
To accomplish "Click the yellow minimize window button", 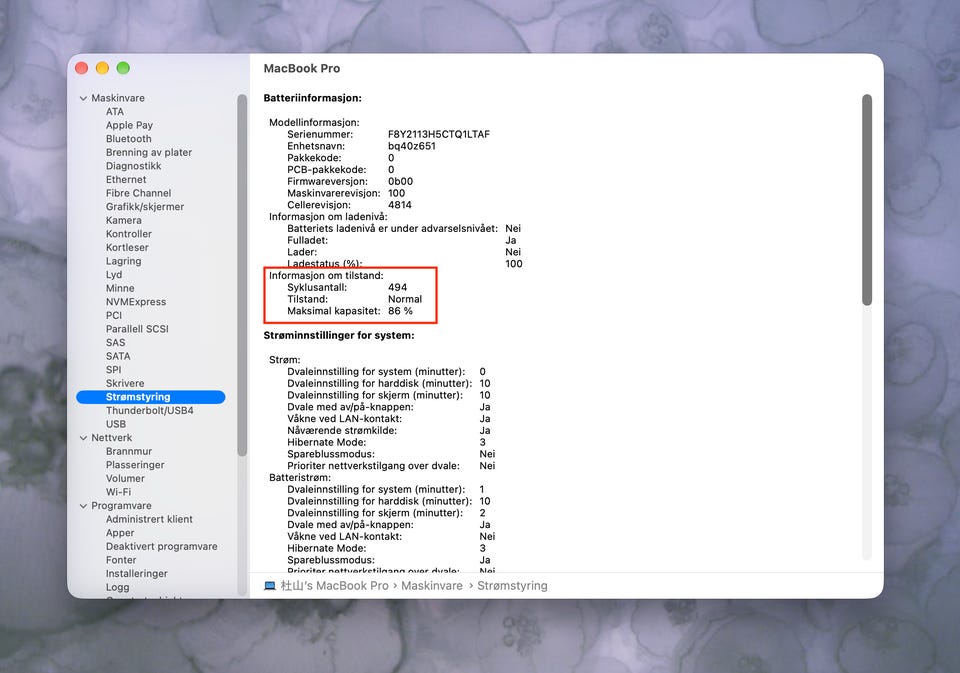I will point(102,68).
